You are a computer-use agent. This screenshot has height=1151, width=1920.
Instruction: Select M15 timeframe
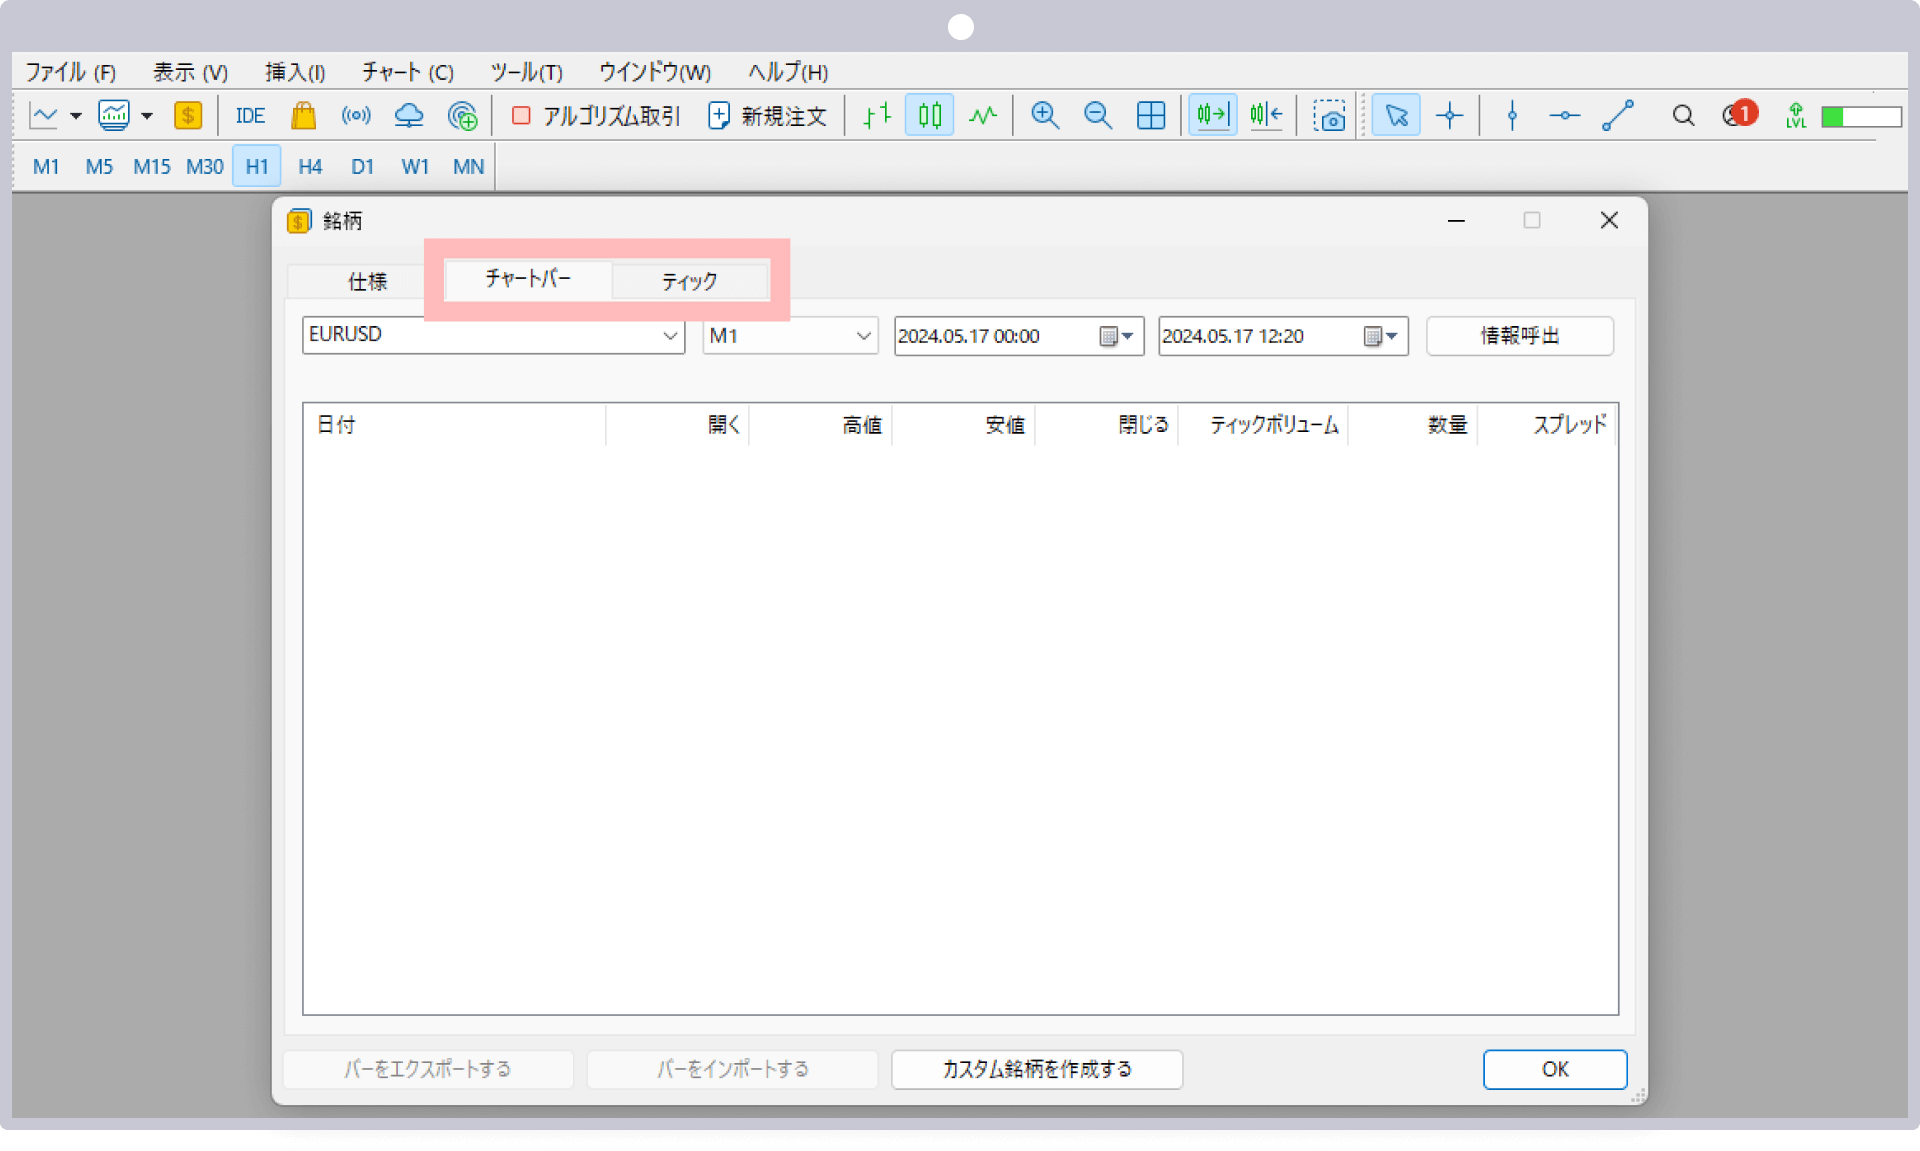152,167
